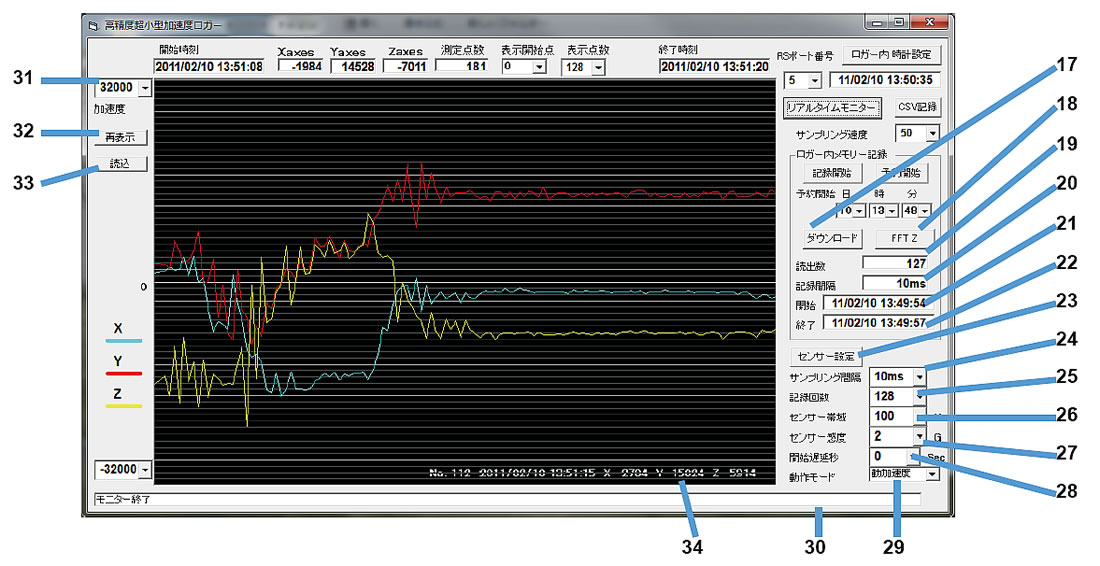Click the cyan X axis legend line
The image size is (1100, 566).
[118, 342]
